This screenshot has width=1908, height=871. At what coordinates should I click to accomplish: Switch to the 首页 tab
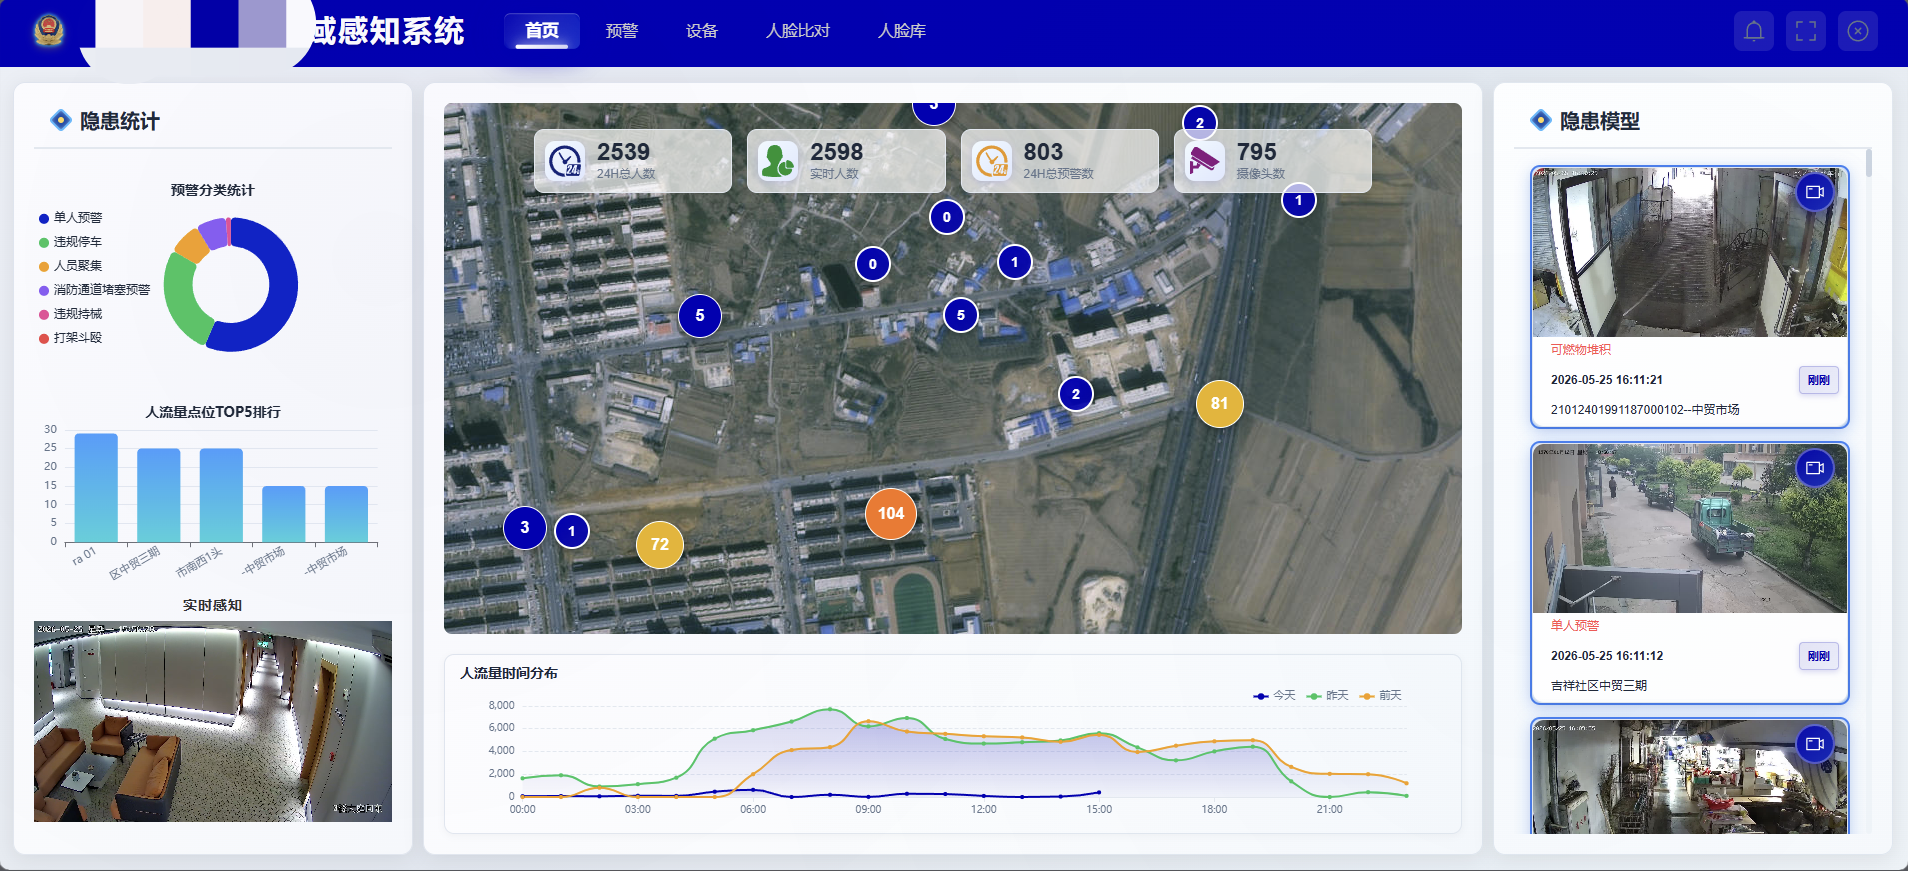(542, 31)
